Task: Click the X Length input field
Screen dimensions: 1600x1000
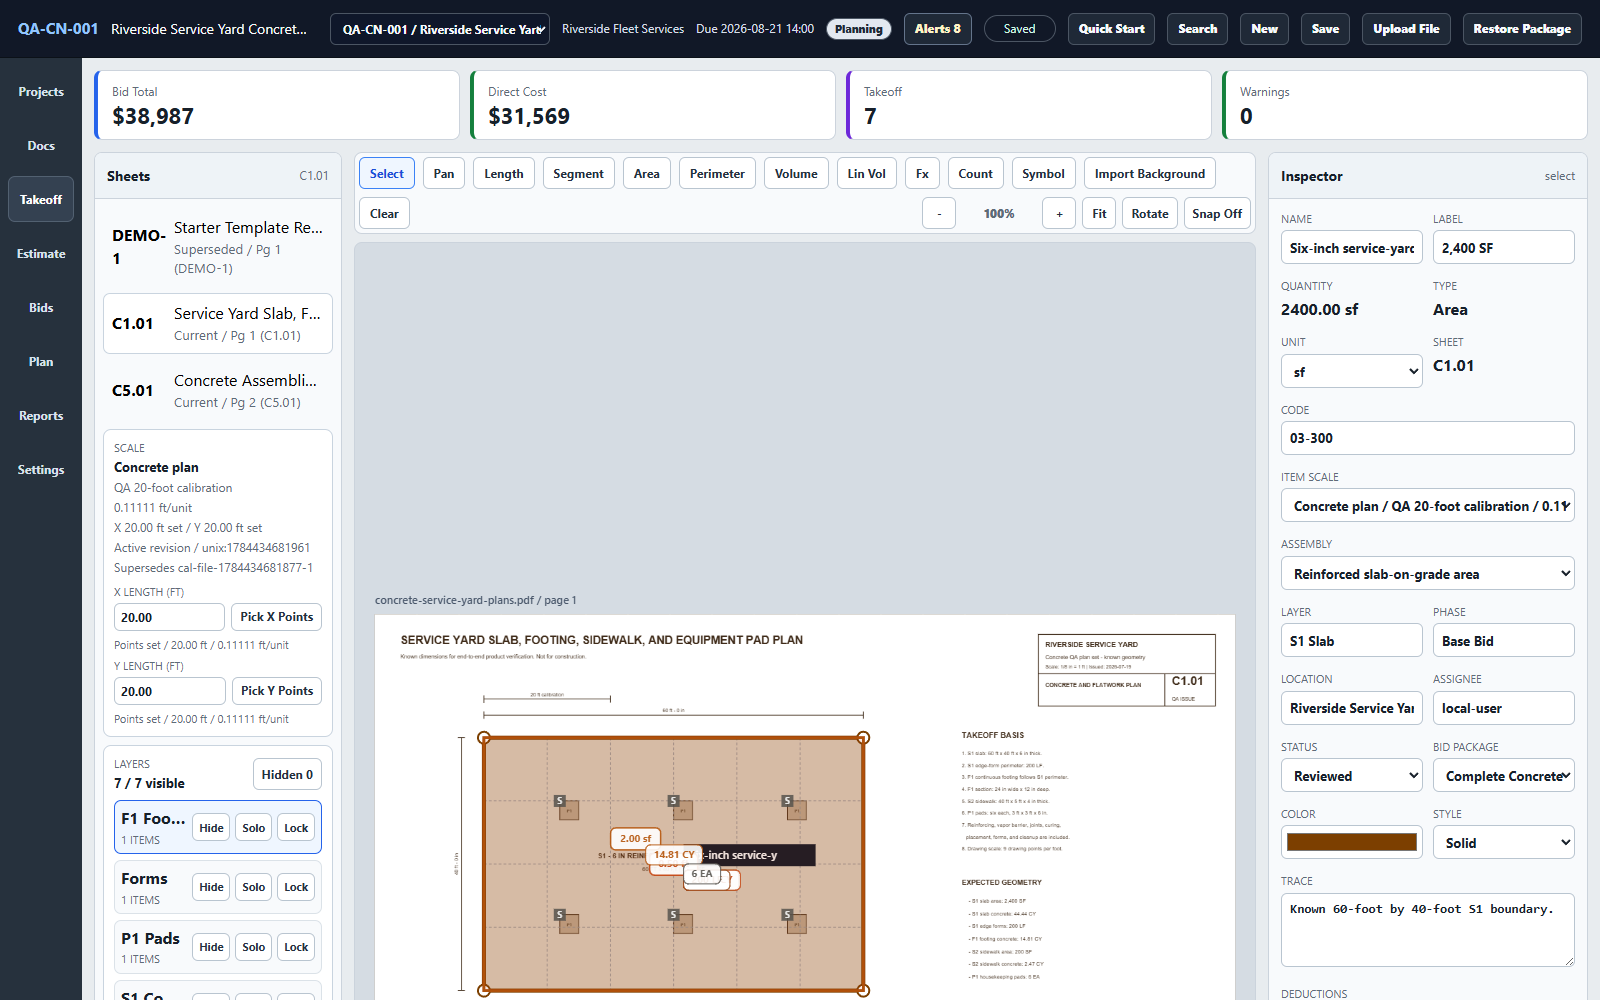Action: pyautogui.click(x=169, y=617)
